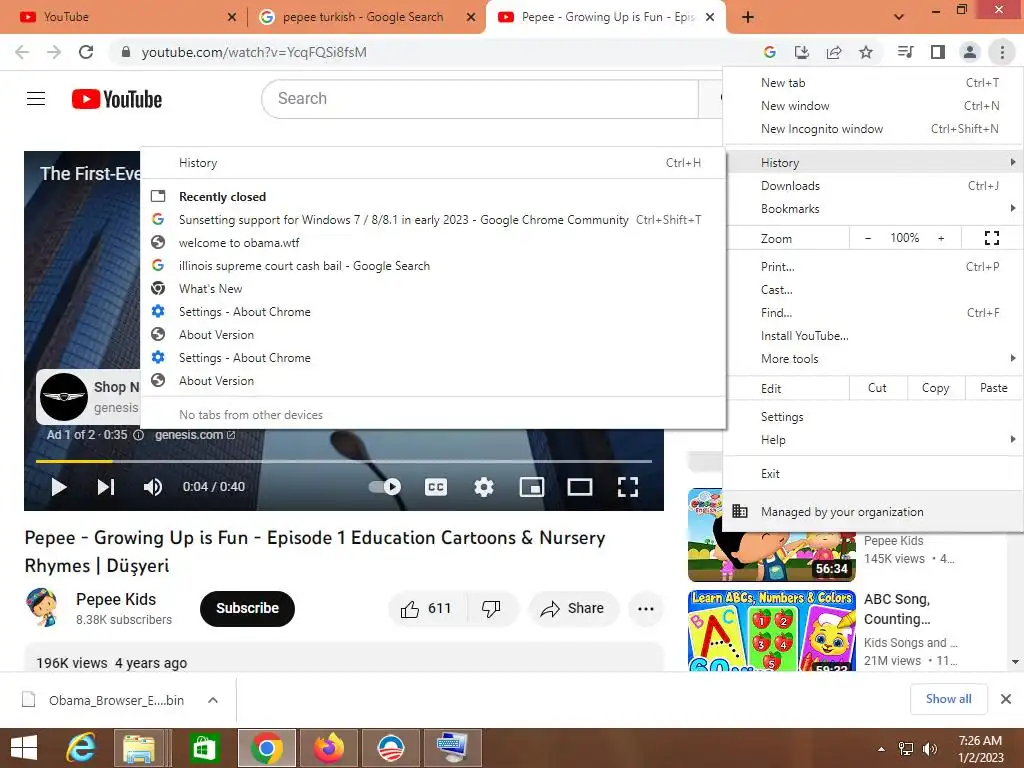
Task: Click Print in the Chrome menu
Action: click(x=874, y=267)
